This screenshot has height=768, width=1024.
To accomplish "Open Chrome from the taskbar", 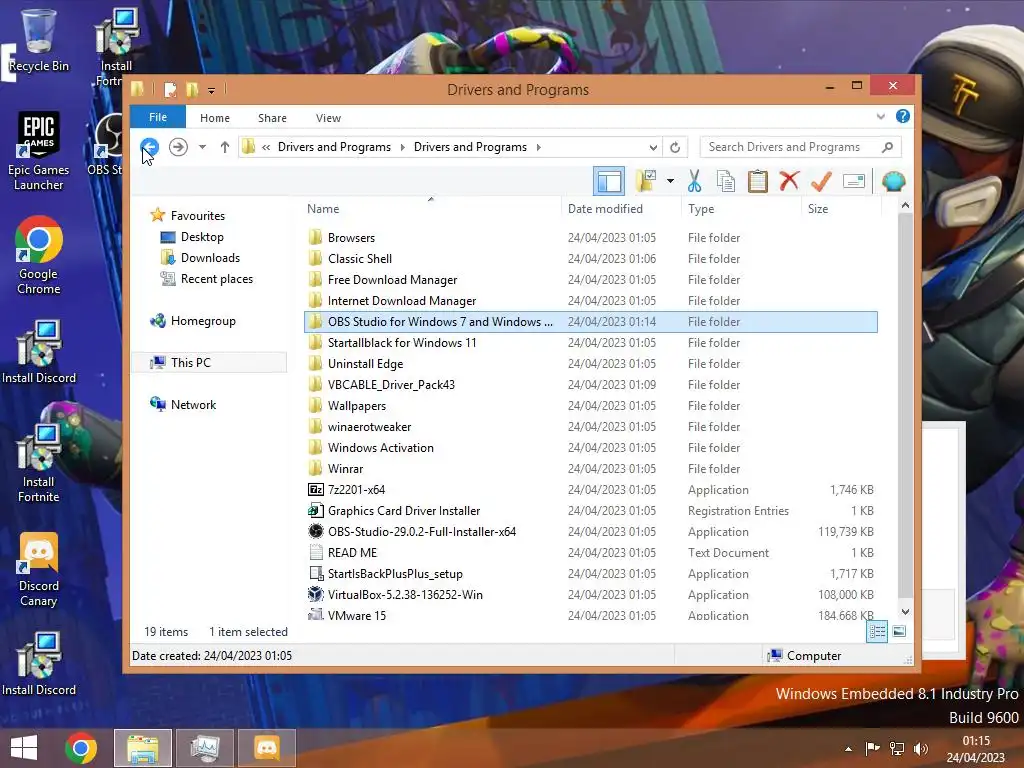I will 81,748.
